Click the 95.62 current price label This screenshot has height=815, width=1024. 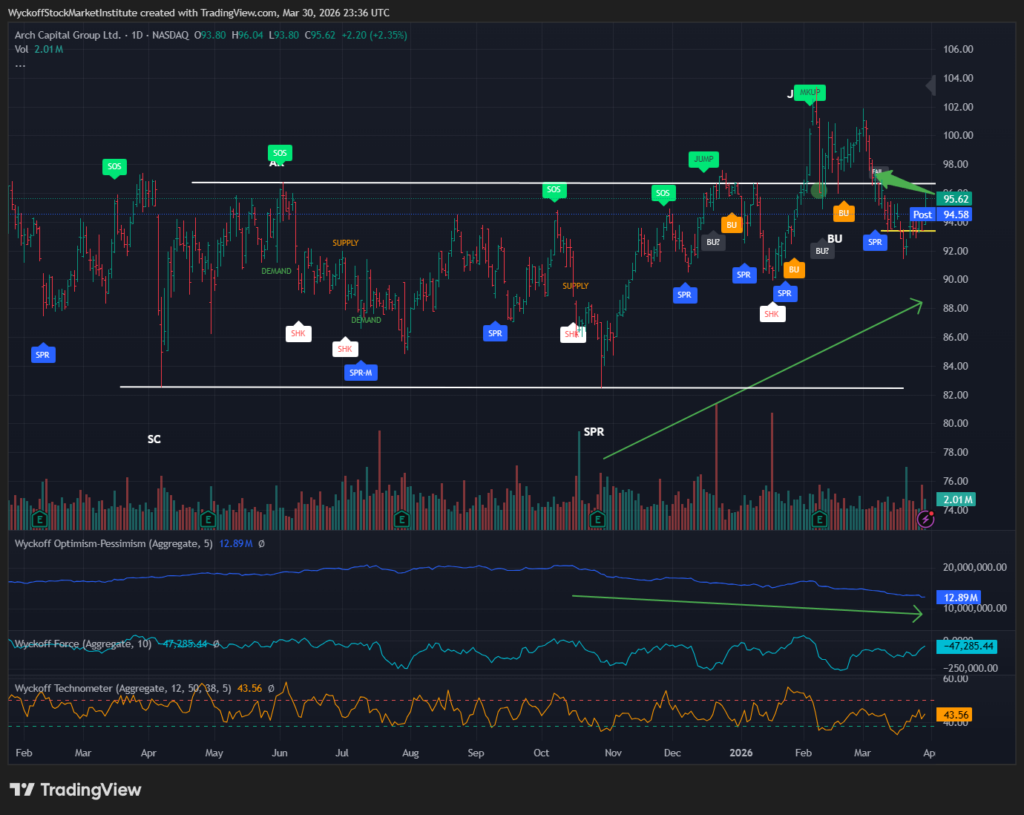958,198
